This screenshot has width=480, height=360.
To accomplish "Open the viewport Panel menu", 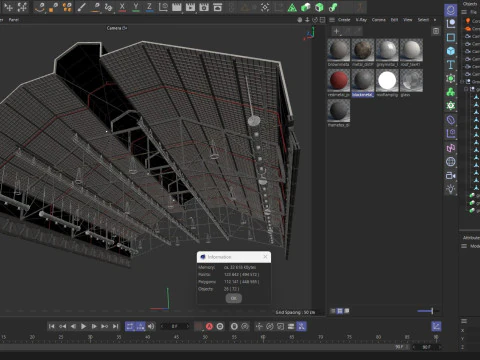I will [x=14, y=20].
